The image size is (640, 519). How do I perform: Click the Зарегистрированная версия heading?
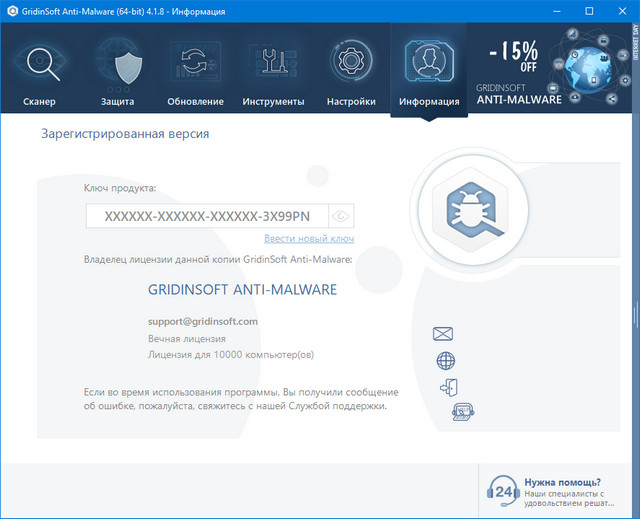(125, 134)
